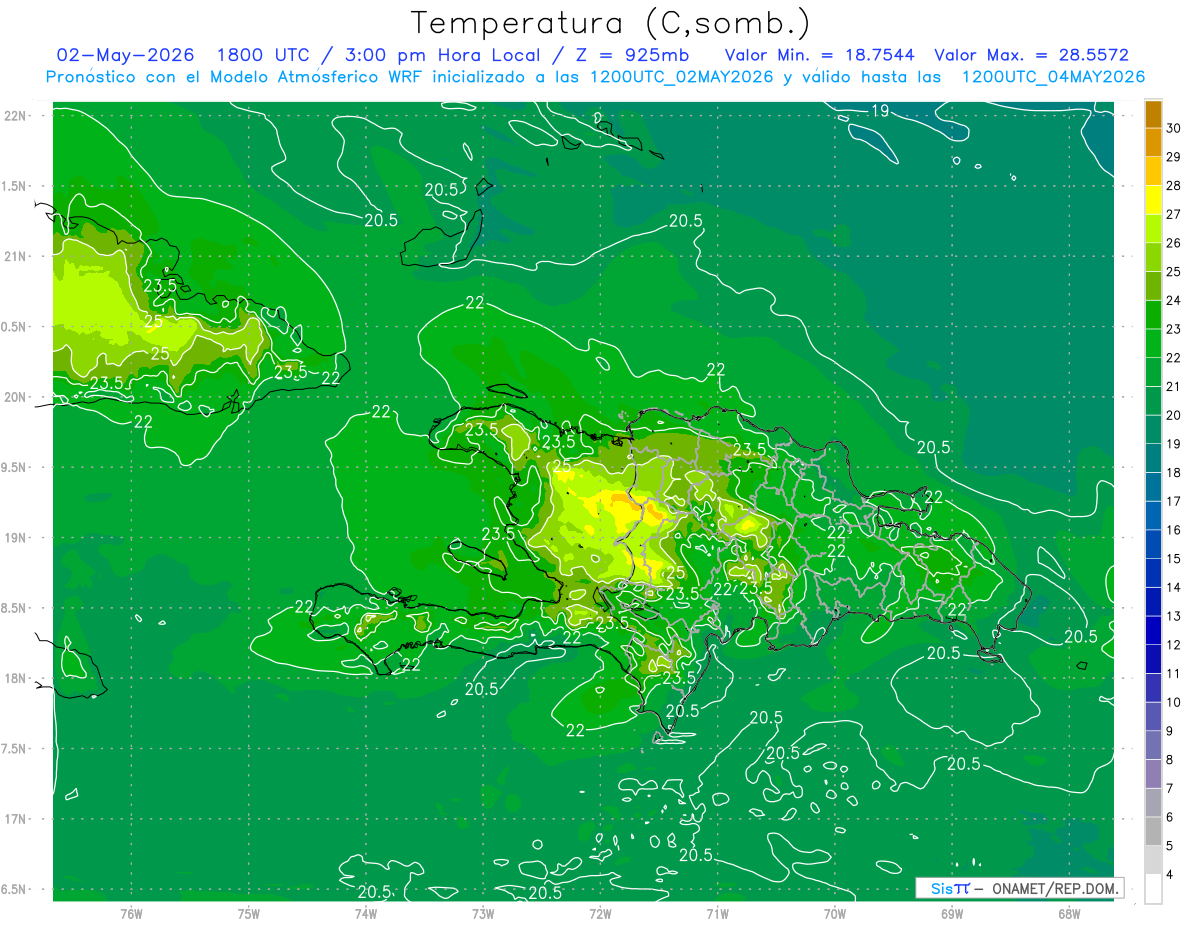
Task: Click the 22N latitude axis label
Action: click(16, 116)
